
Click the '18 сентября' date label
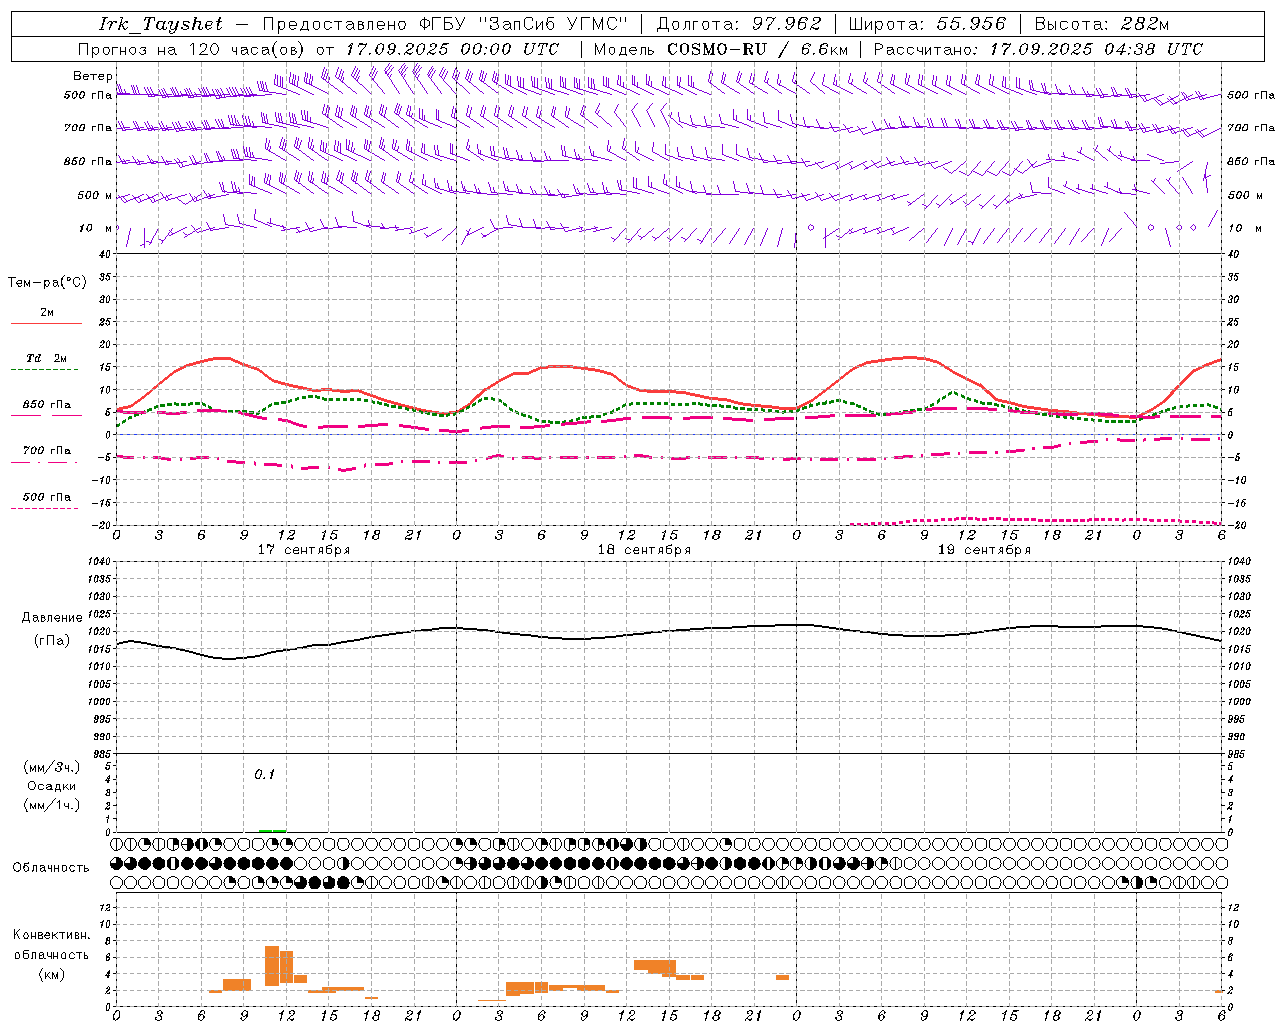[x=644, y=550]
